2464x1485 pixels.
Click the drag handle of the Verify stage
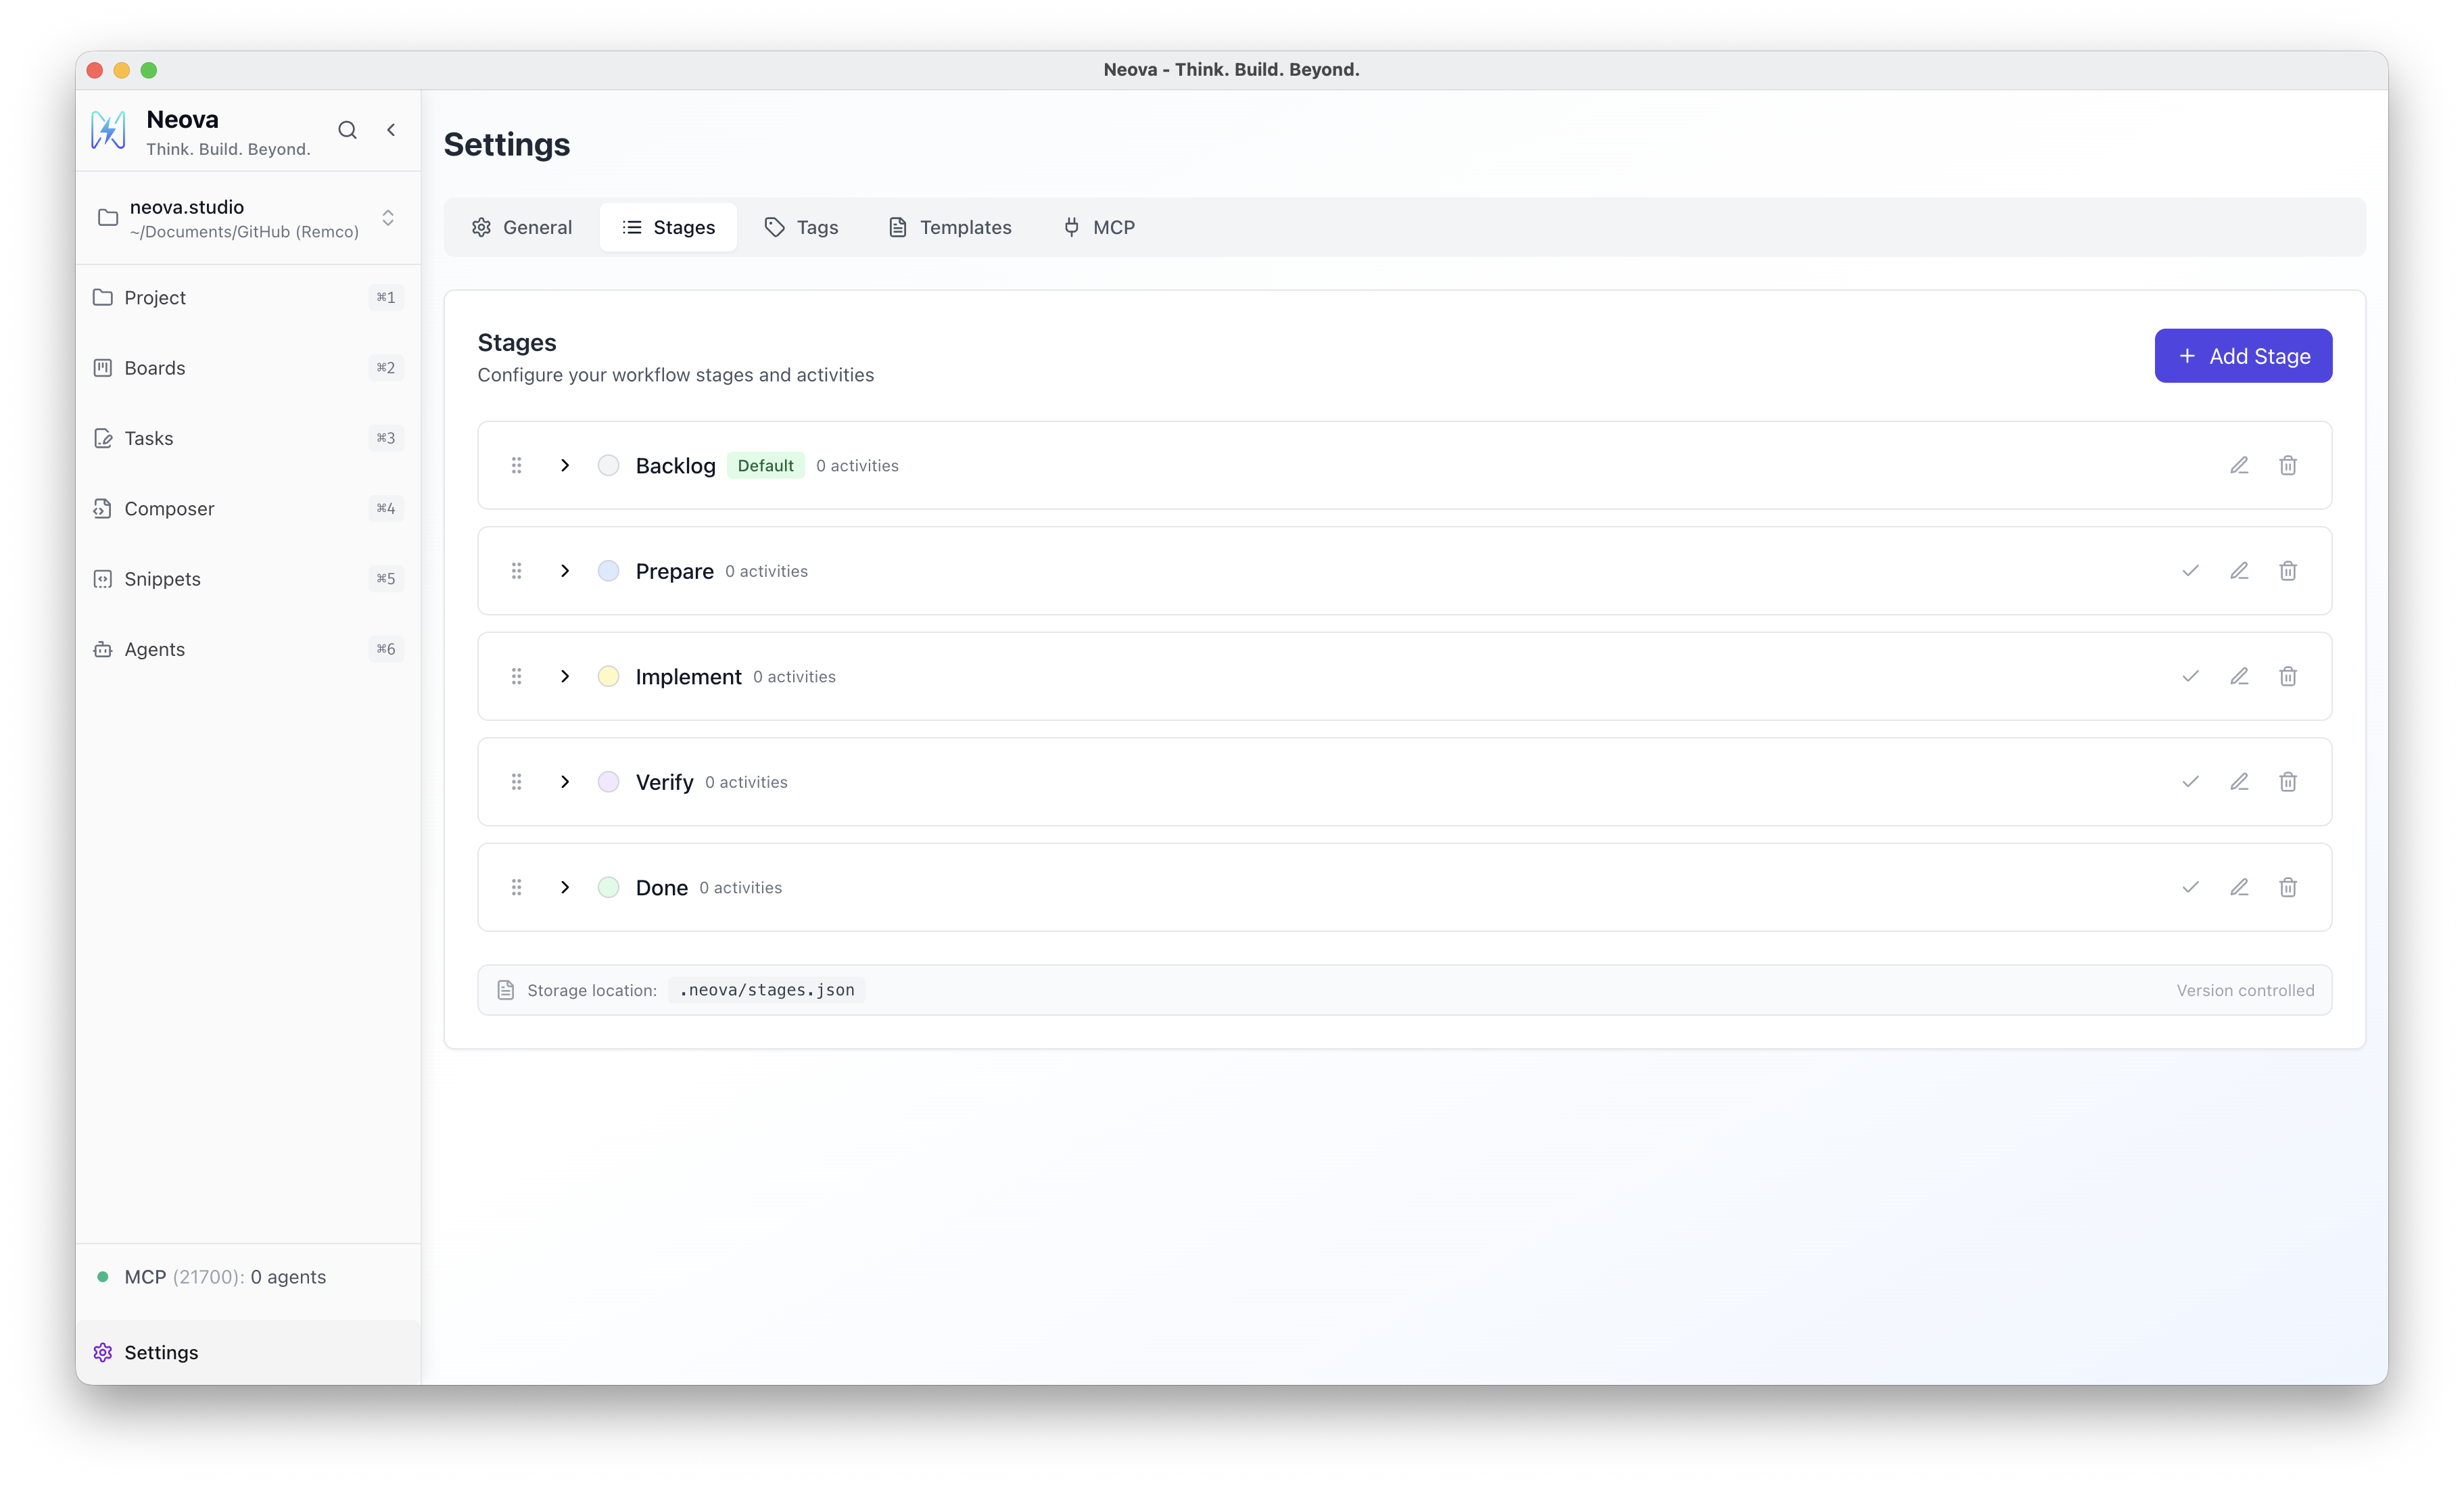tap(516, 782)
